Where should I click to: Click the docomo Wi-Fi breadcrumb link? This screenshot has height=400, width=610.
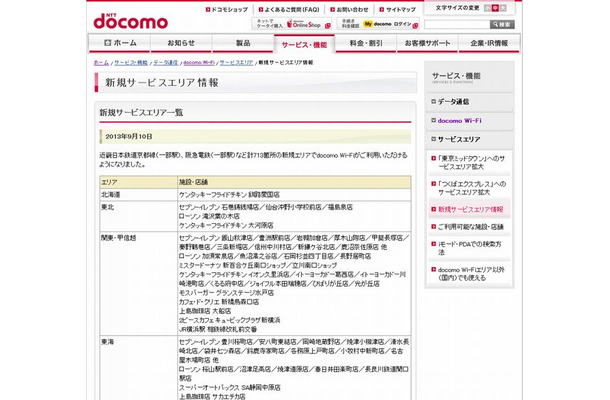tap(199, 63)
